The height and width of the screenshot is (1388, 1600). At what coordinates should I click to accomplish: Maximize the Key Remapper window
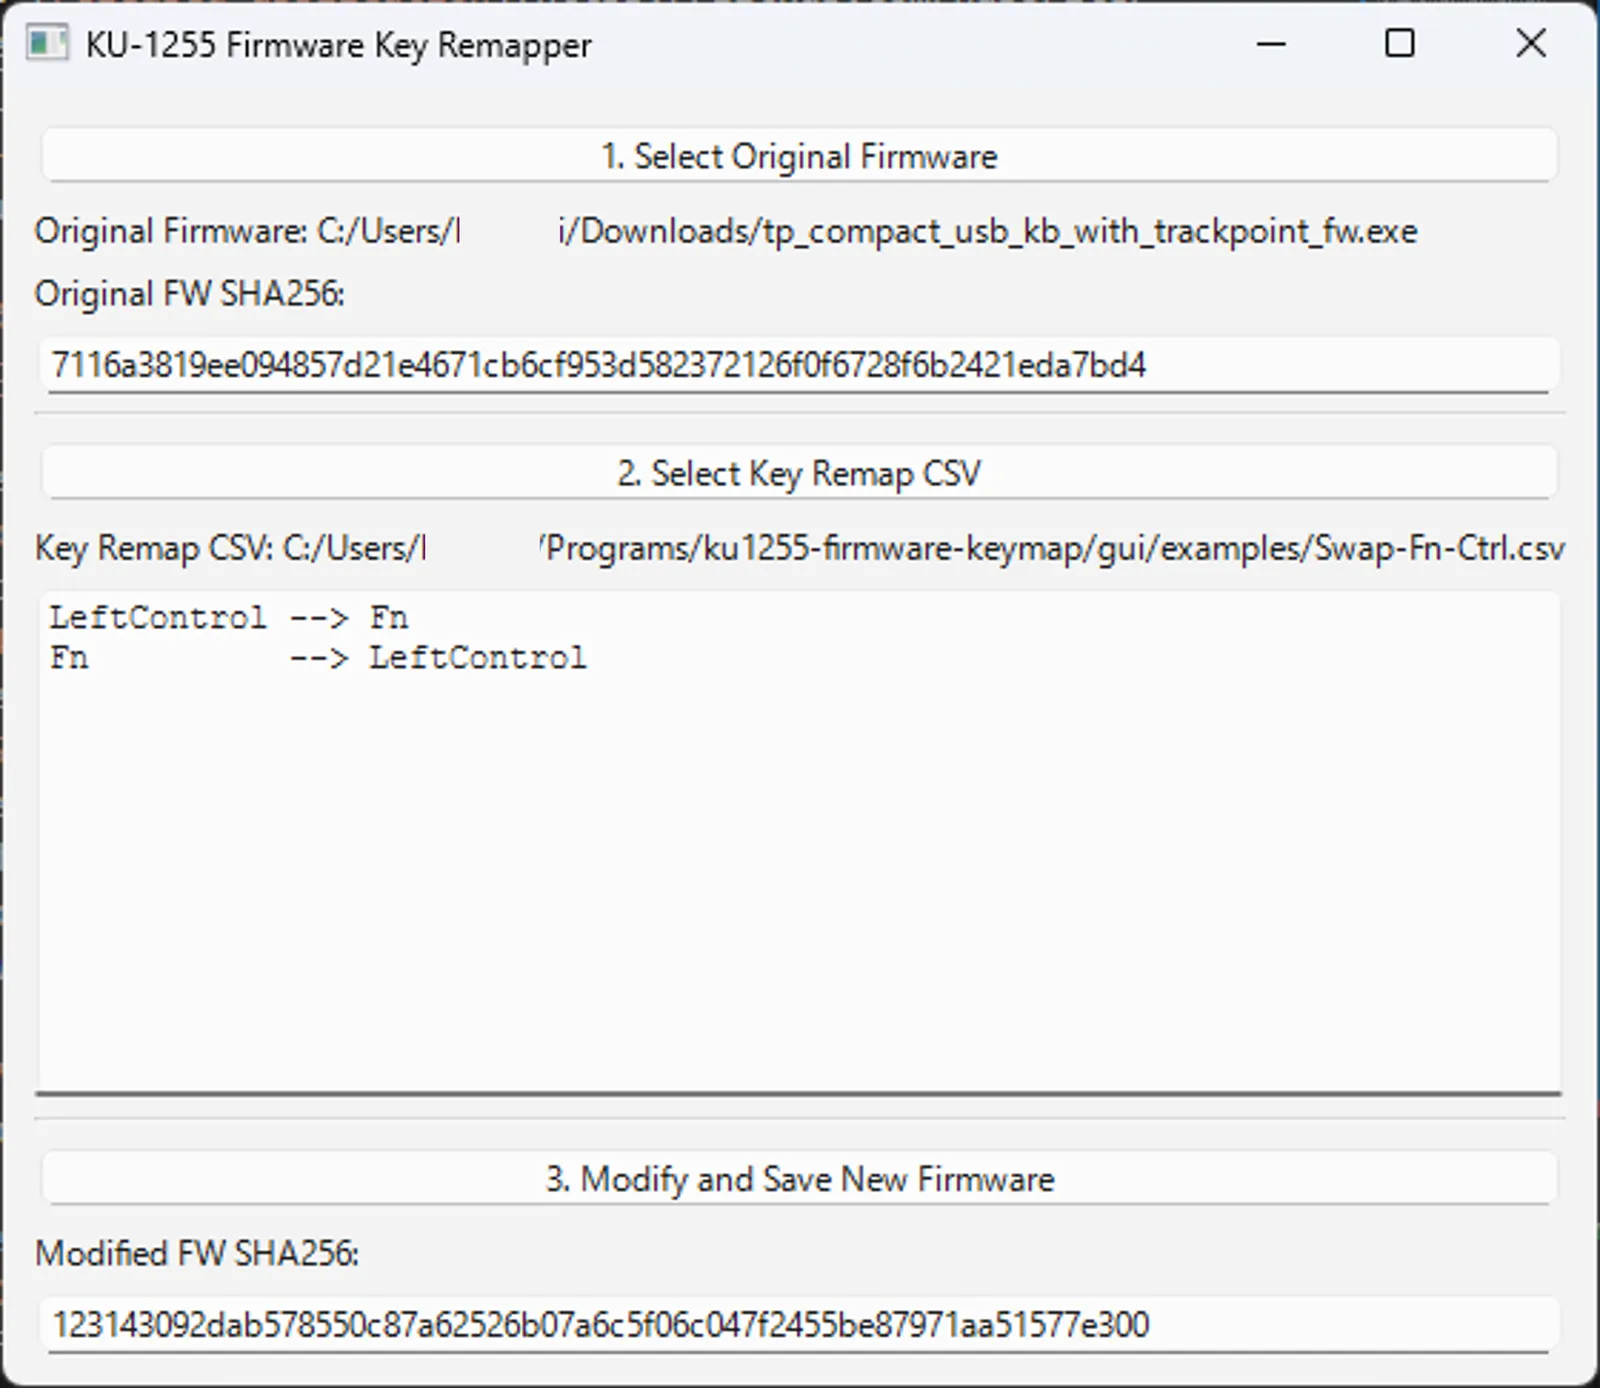pyautogui.click(x=1400, y=44)
